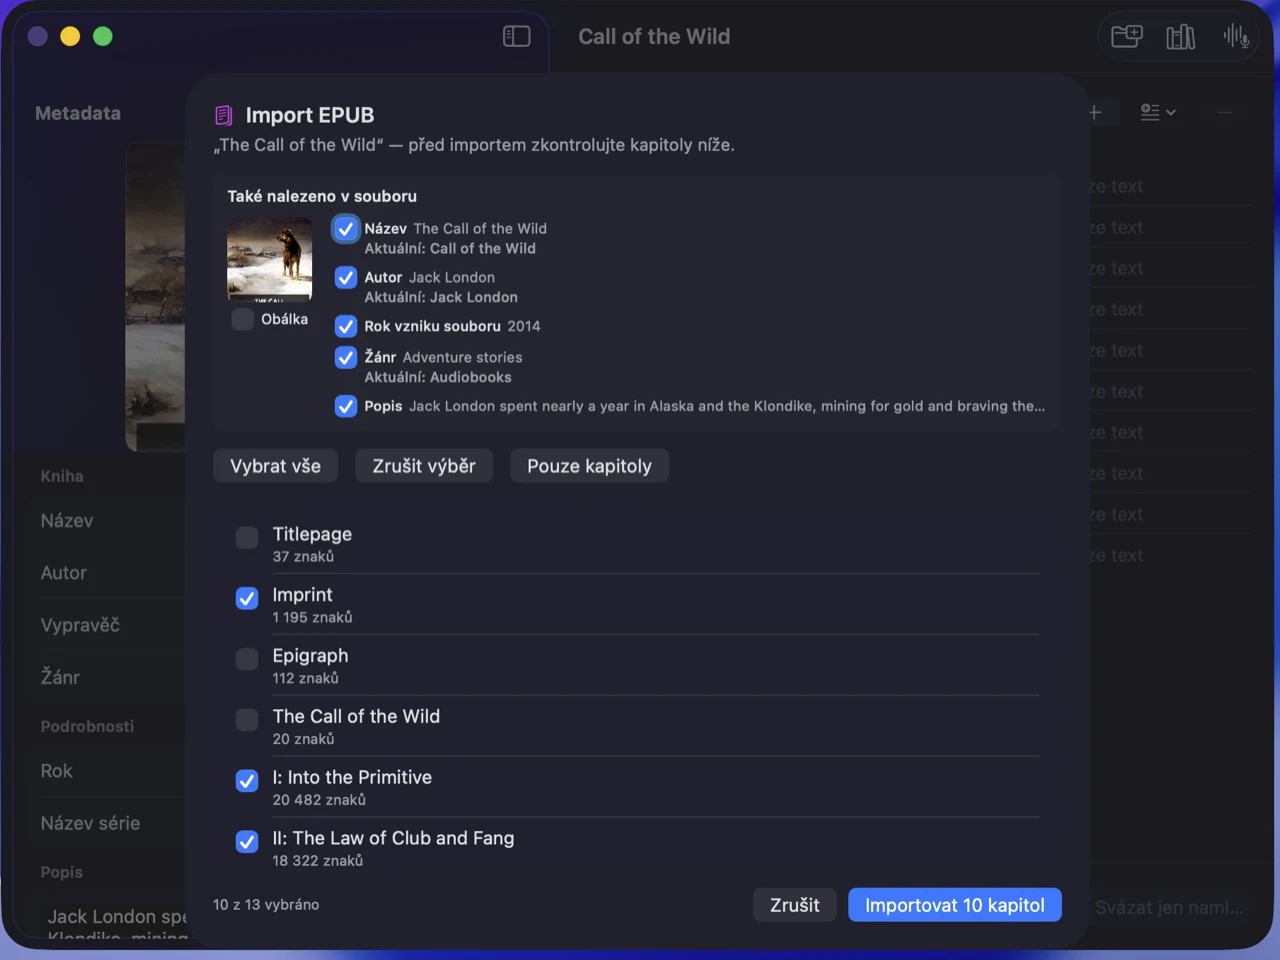The image size is (1280, 960).
Task: Toggle the Rok vzniku souboru checkbox
Action: coord(346,327)
